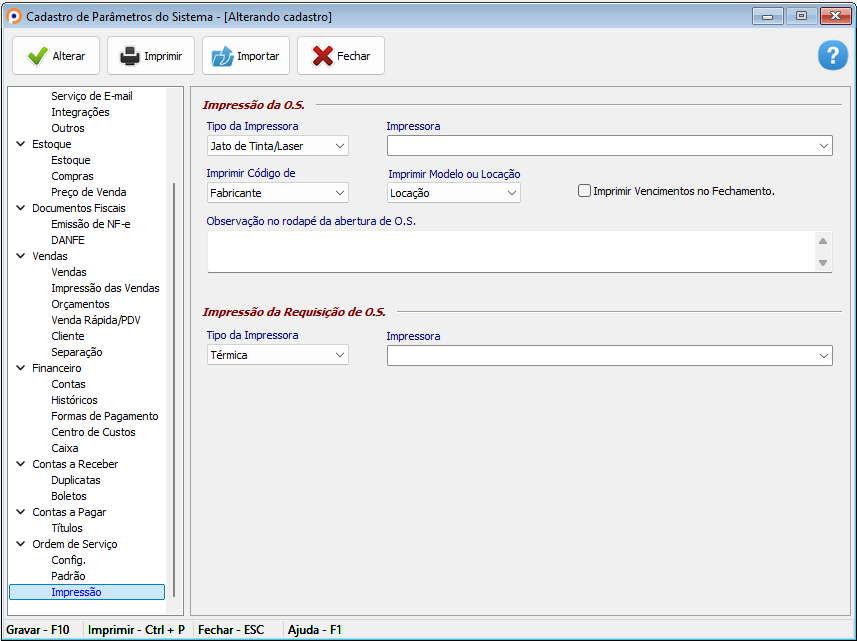This screenshot has height=641, width=857.
Task: Open Venda Rápida/PDV settings in tree
Action: 95,320
